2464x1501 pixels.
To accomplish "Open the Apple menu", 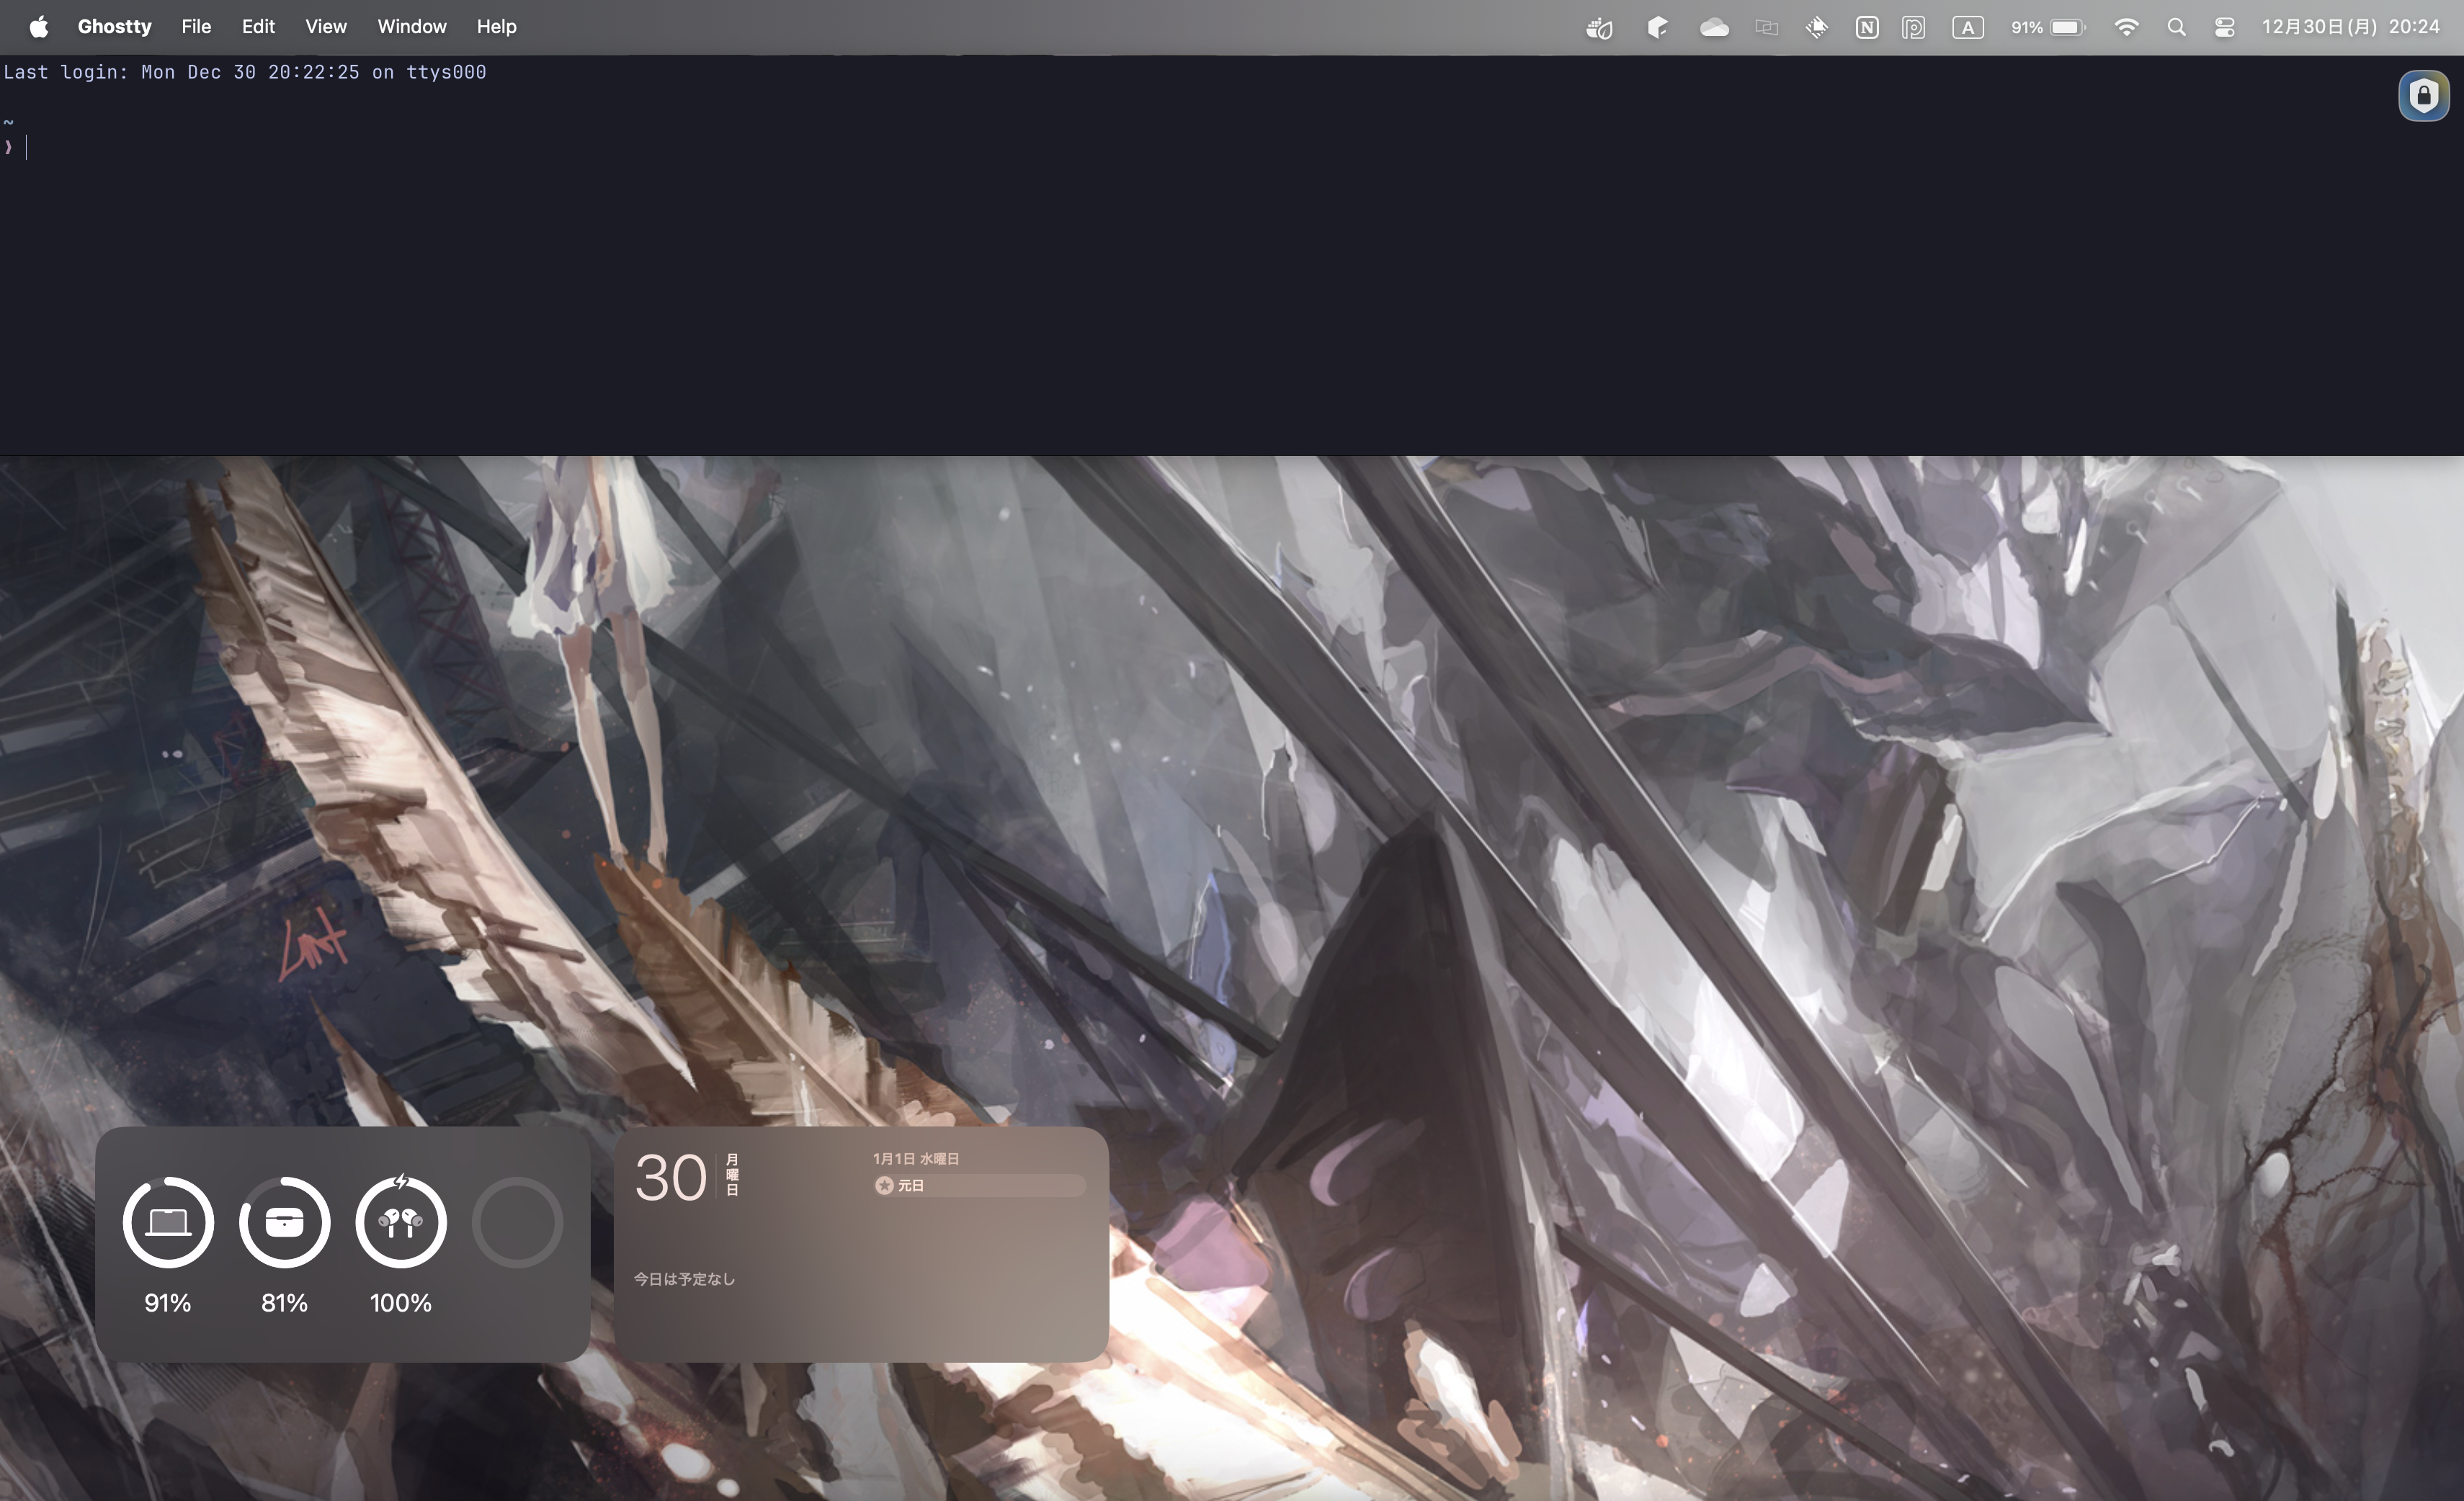I will click(x=38, y=27).
